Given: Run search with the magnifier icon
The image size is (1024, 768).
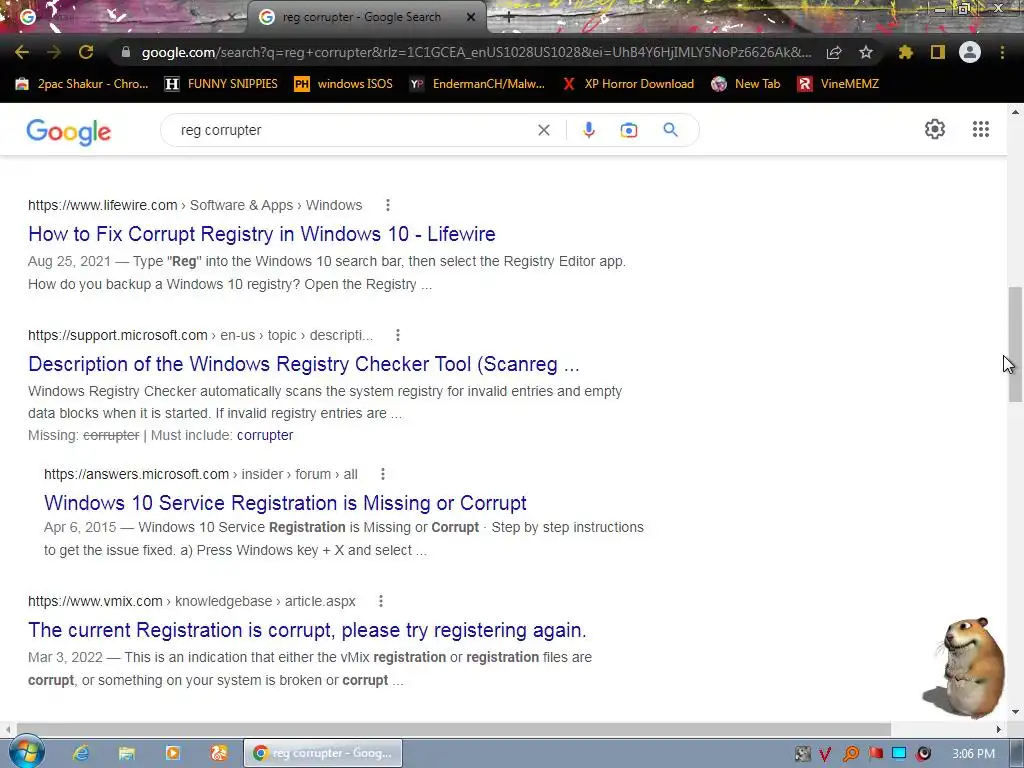Looking at the screenshot, I should [670, 130].
